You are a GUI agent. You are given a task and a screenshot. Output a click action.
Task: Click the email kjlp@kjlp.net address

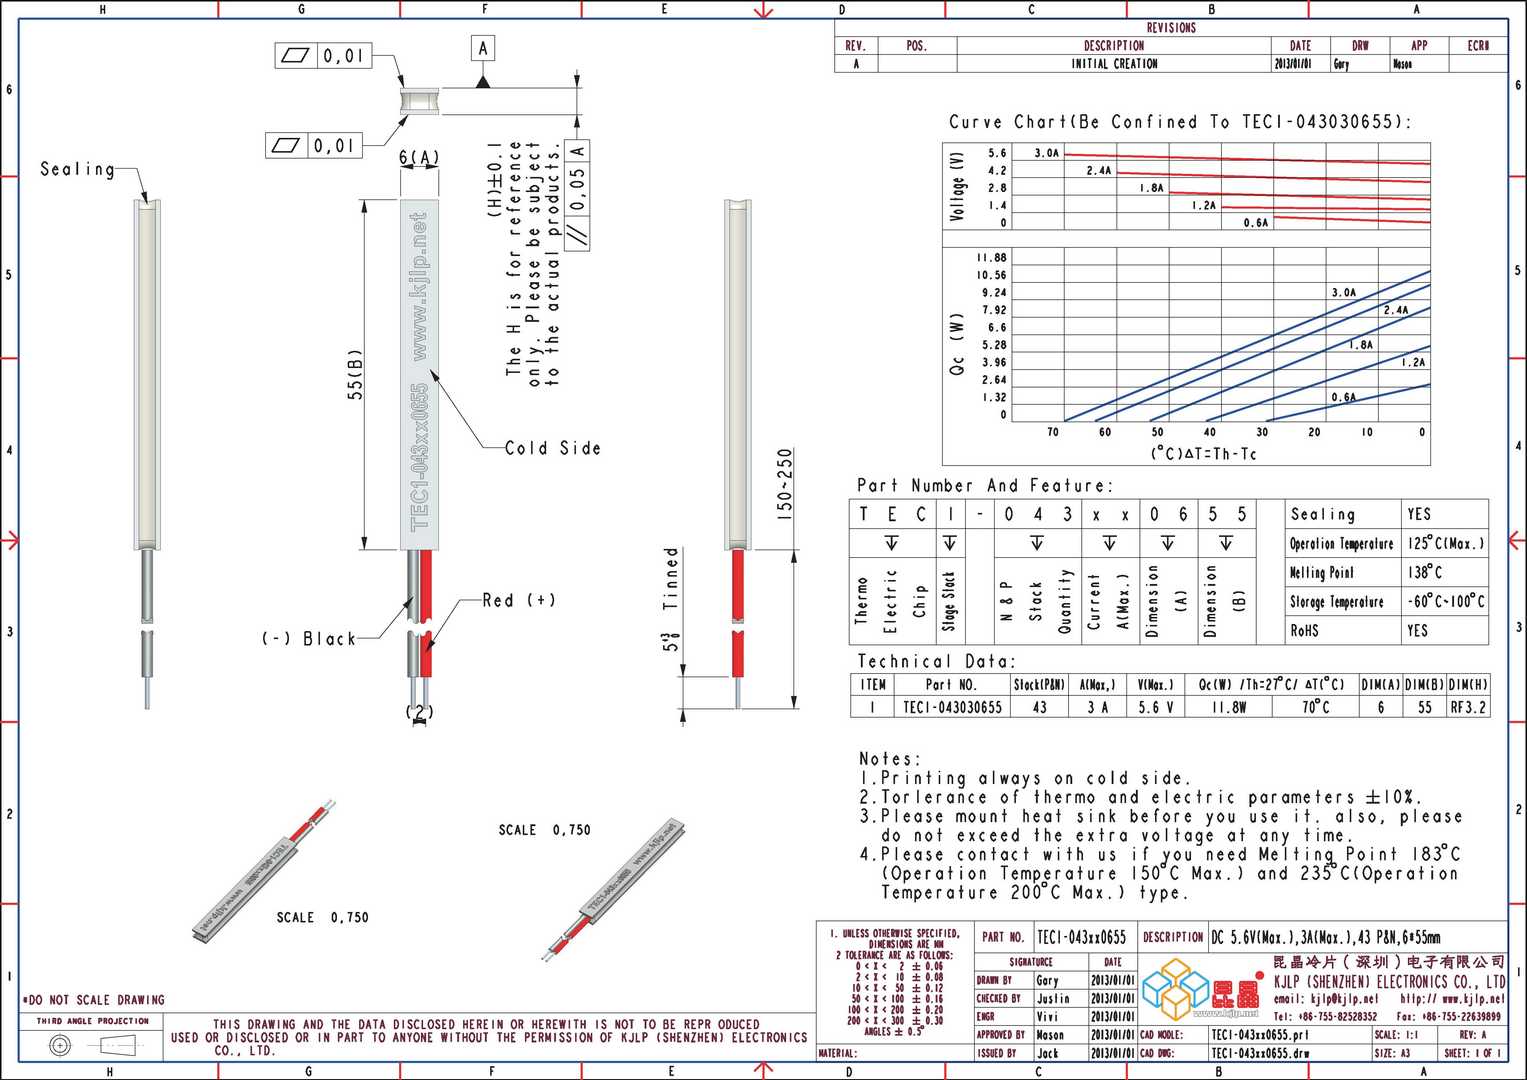point(1325,998)
